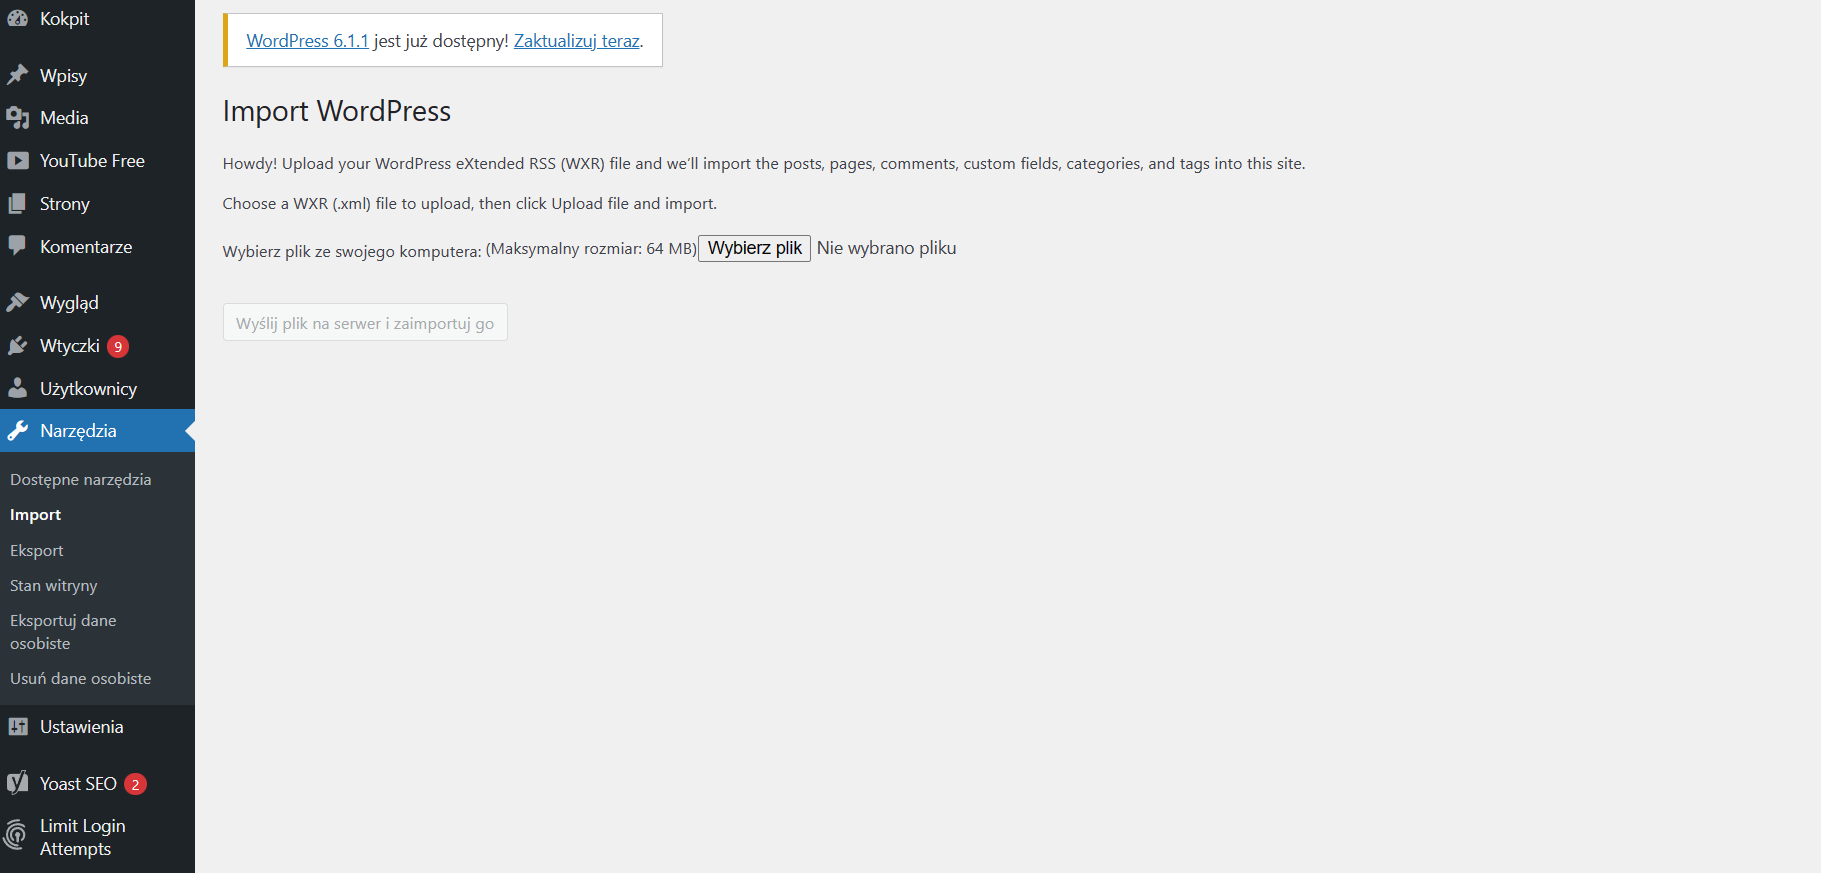Follow the Zaktualizuj teraz update link
Viewport: 1821px width, 873px height.
click(x=576, y=41)
